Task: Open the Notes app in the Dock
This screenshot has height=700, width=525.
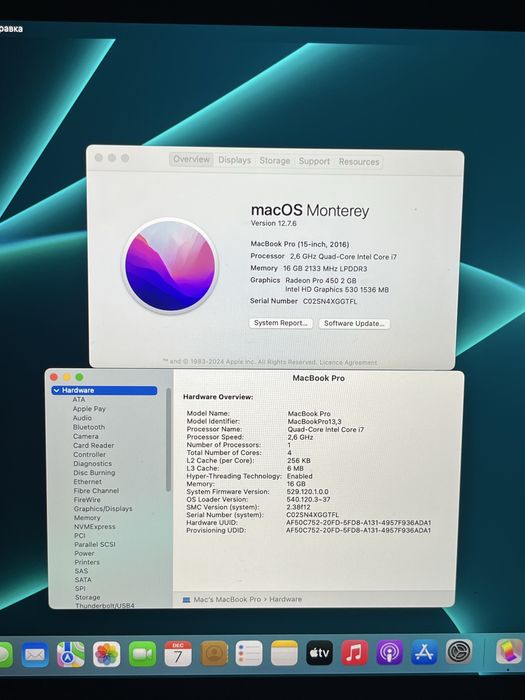Action: point(284,653)
